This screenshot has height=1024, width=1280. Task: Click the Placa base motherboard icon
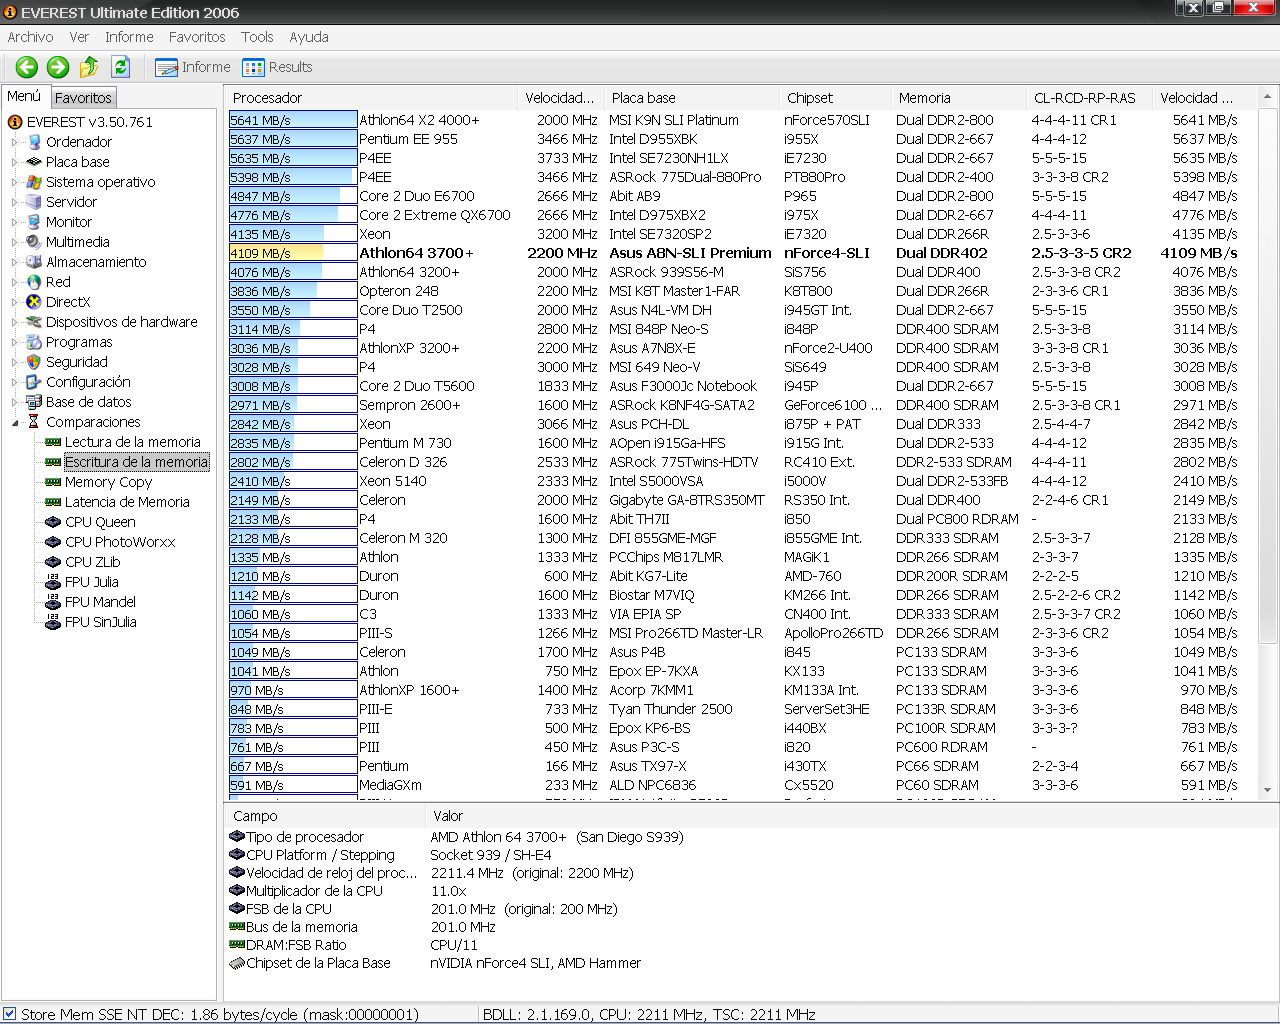click(x=34, y=162)
